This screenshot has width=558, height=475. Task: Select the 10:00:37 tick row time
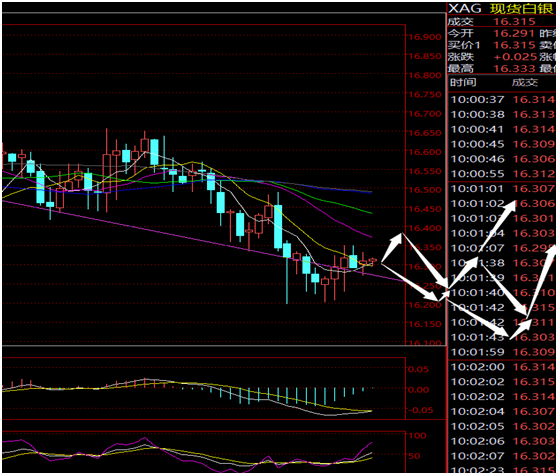478,100
